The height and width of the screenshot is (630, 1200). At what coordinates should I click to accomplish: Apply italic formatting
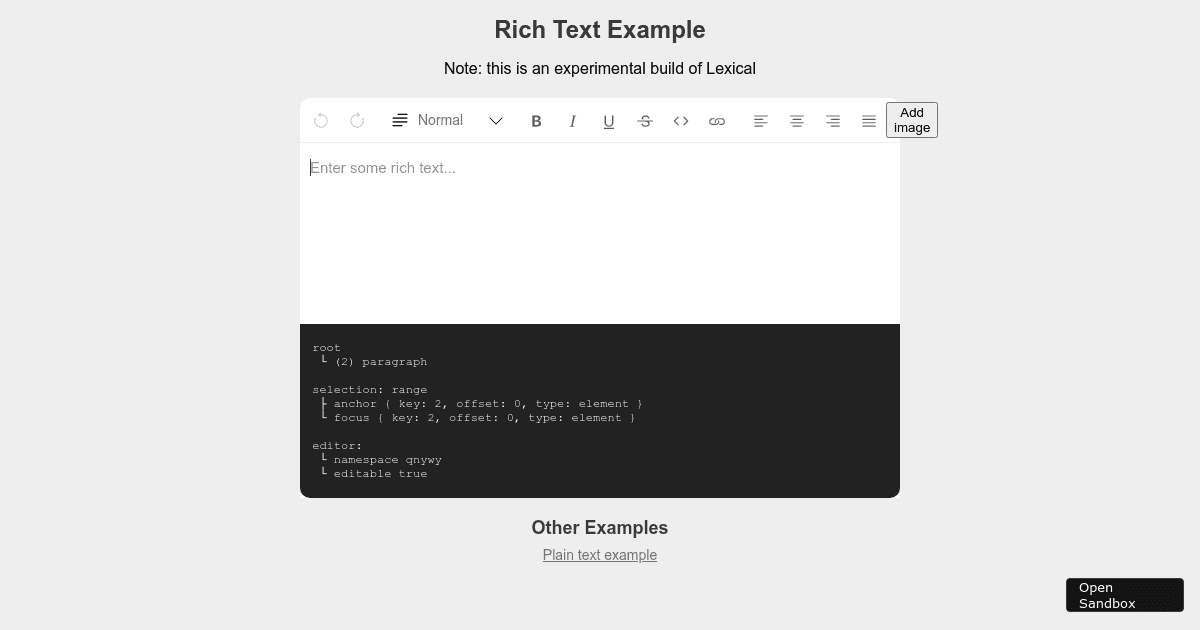click(x=573, y=120)
